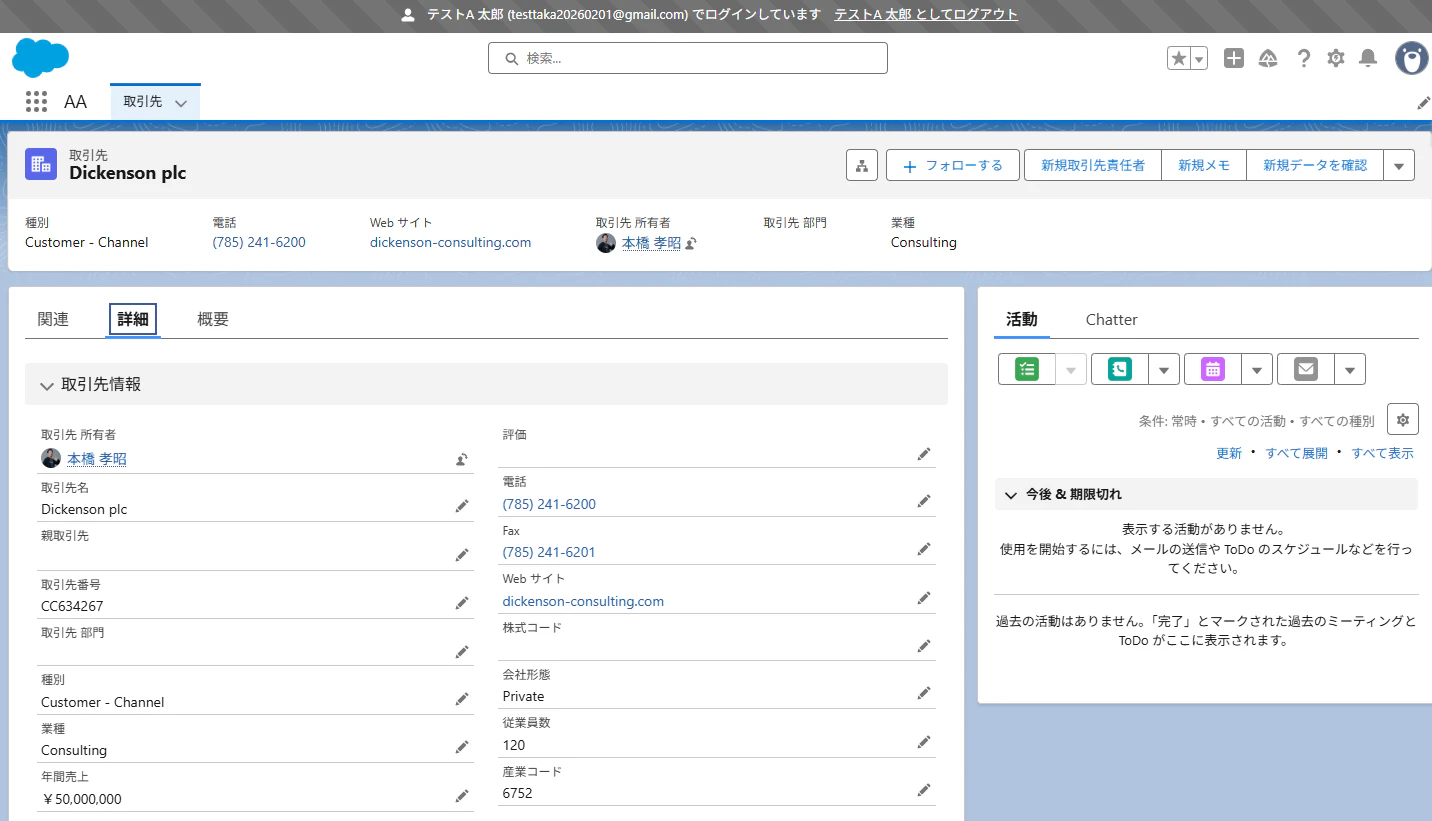Viewport: 1432px width, 821px height.
Task: Open the help question mark icon
Action: pos(1303,59)
